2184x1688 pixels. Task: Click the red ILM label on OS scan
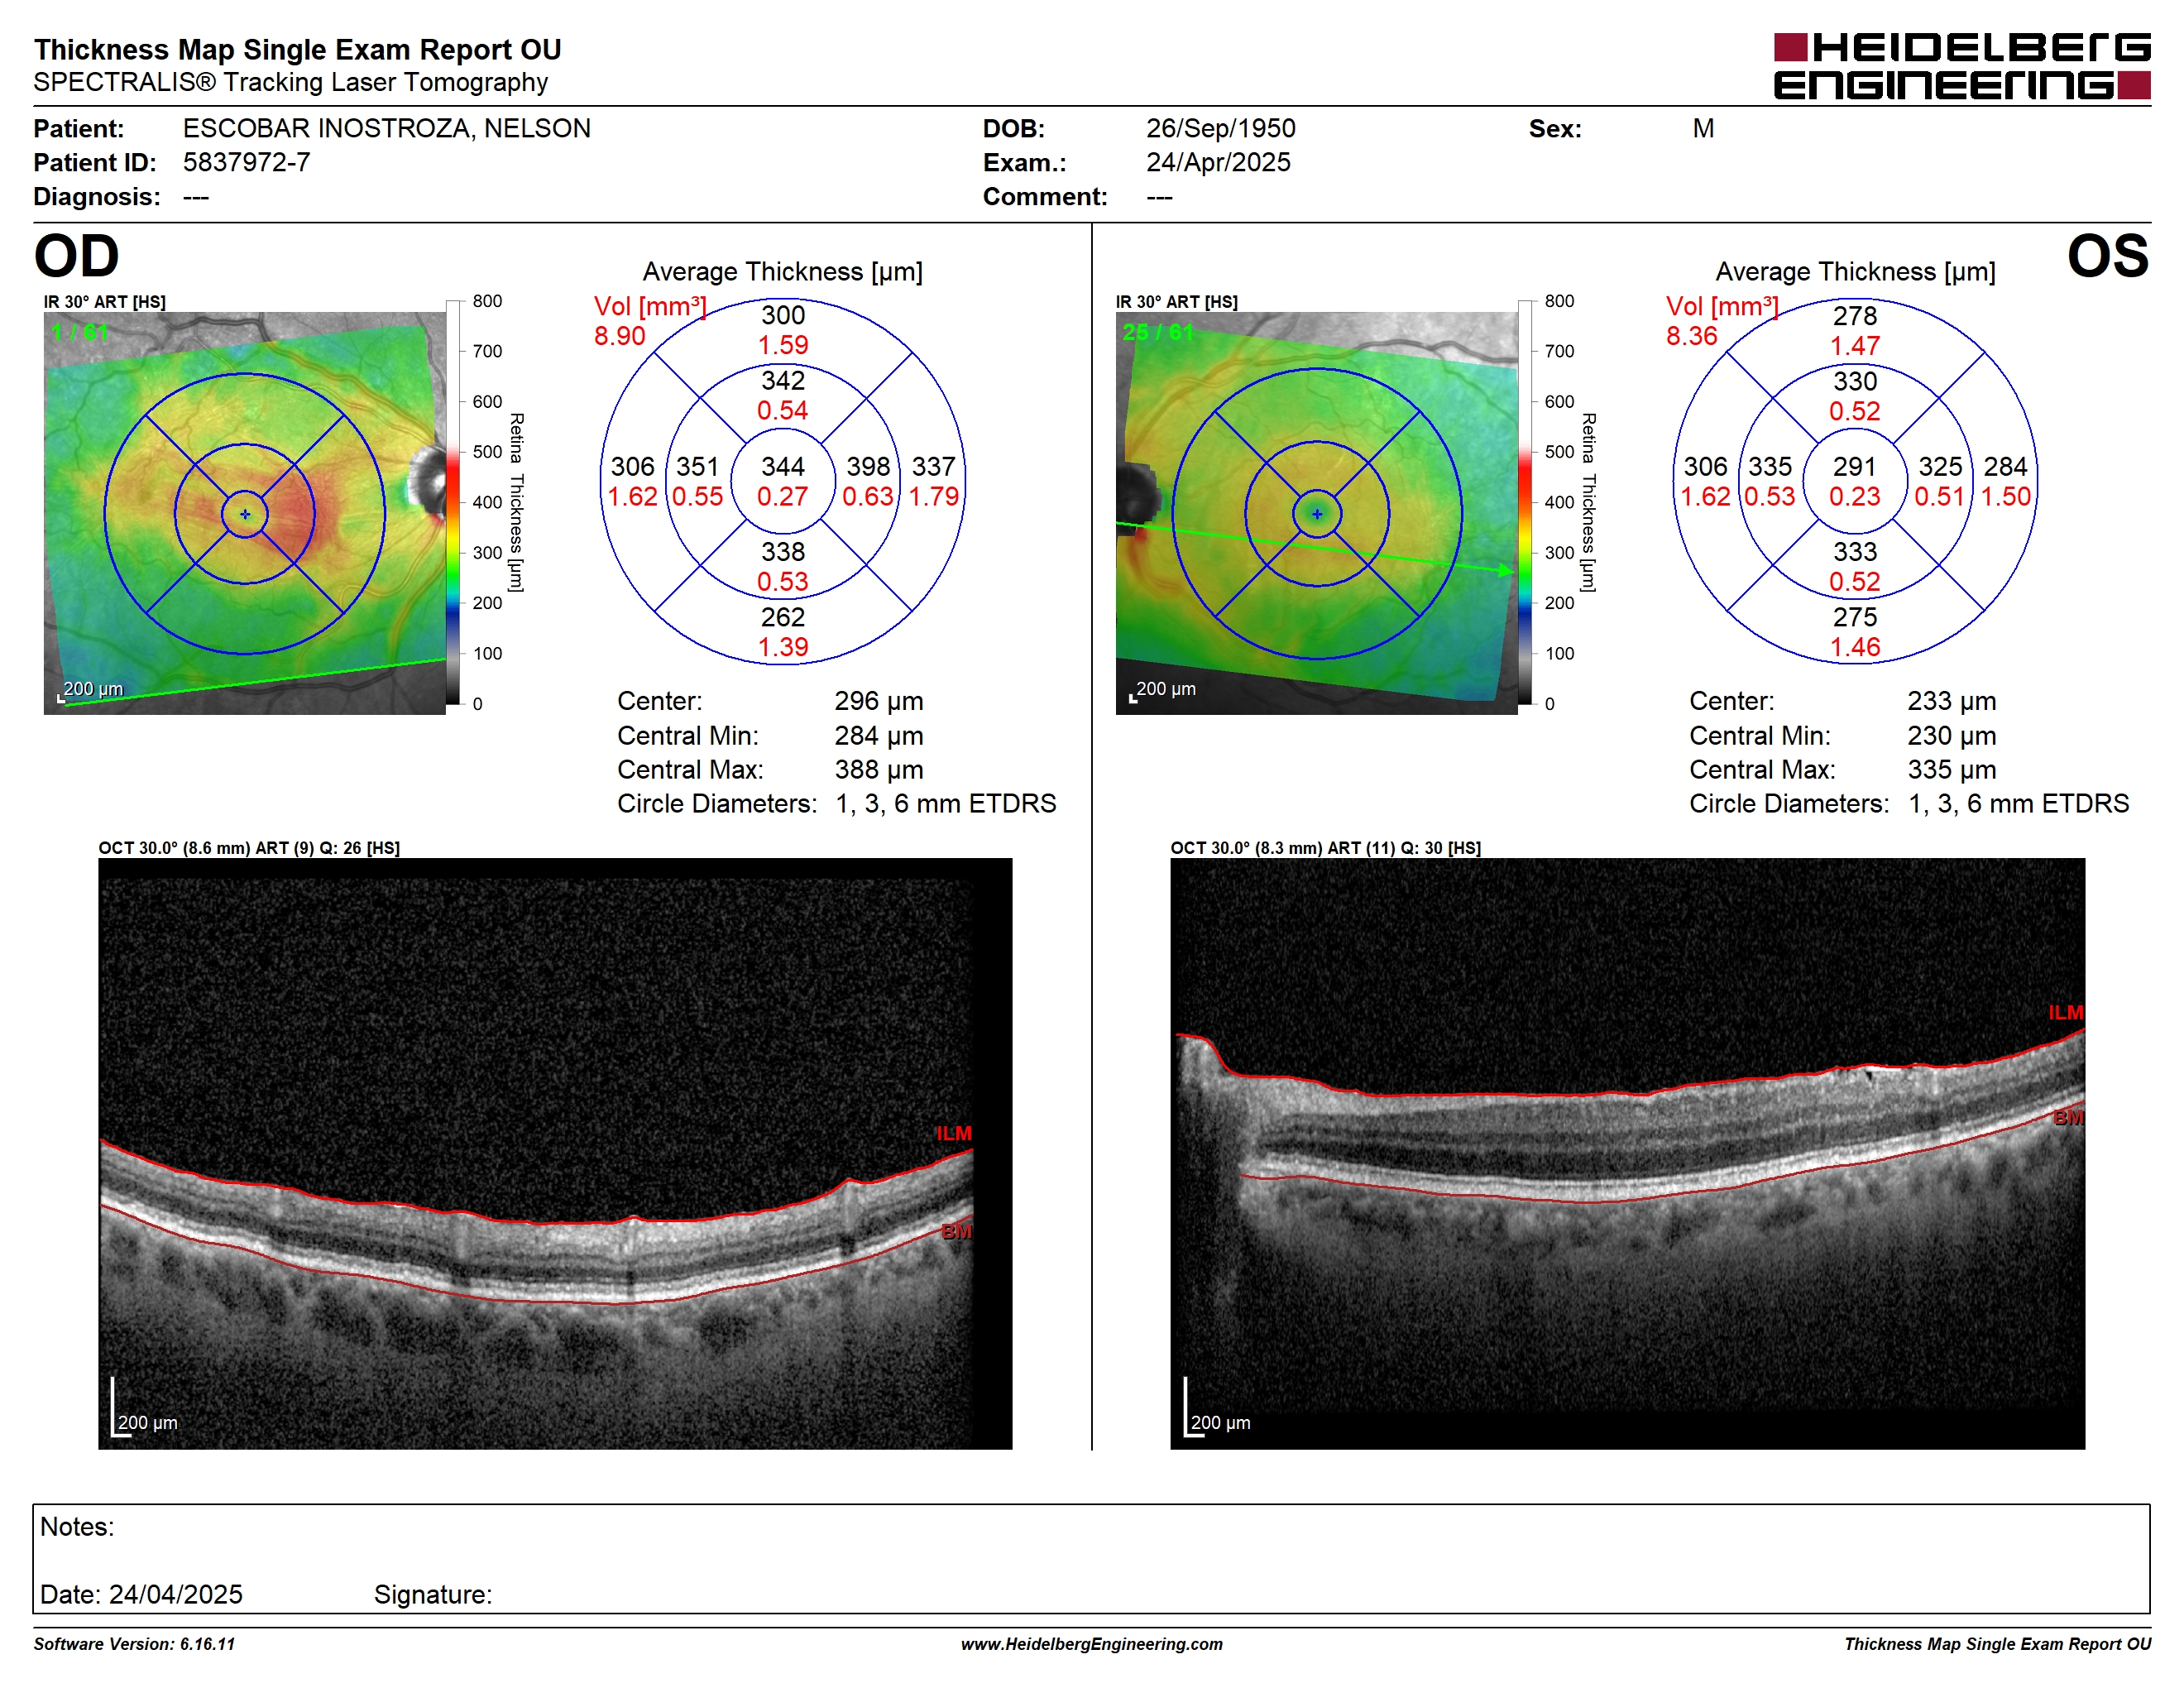(x=2066, y=1013)
